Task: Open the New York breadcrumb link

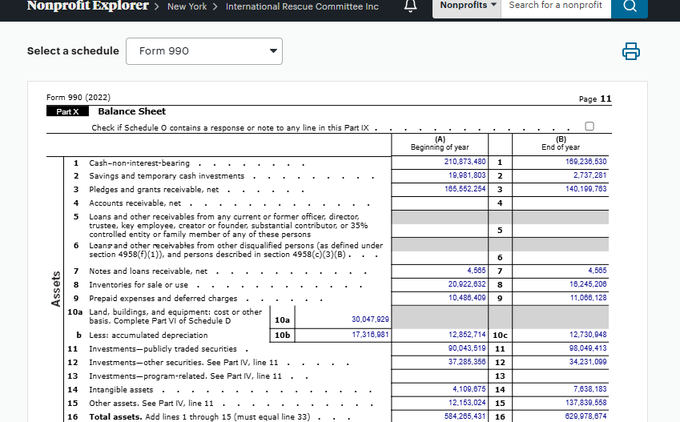Action: pos(187,7)
